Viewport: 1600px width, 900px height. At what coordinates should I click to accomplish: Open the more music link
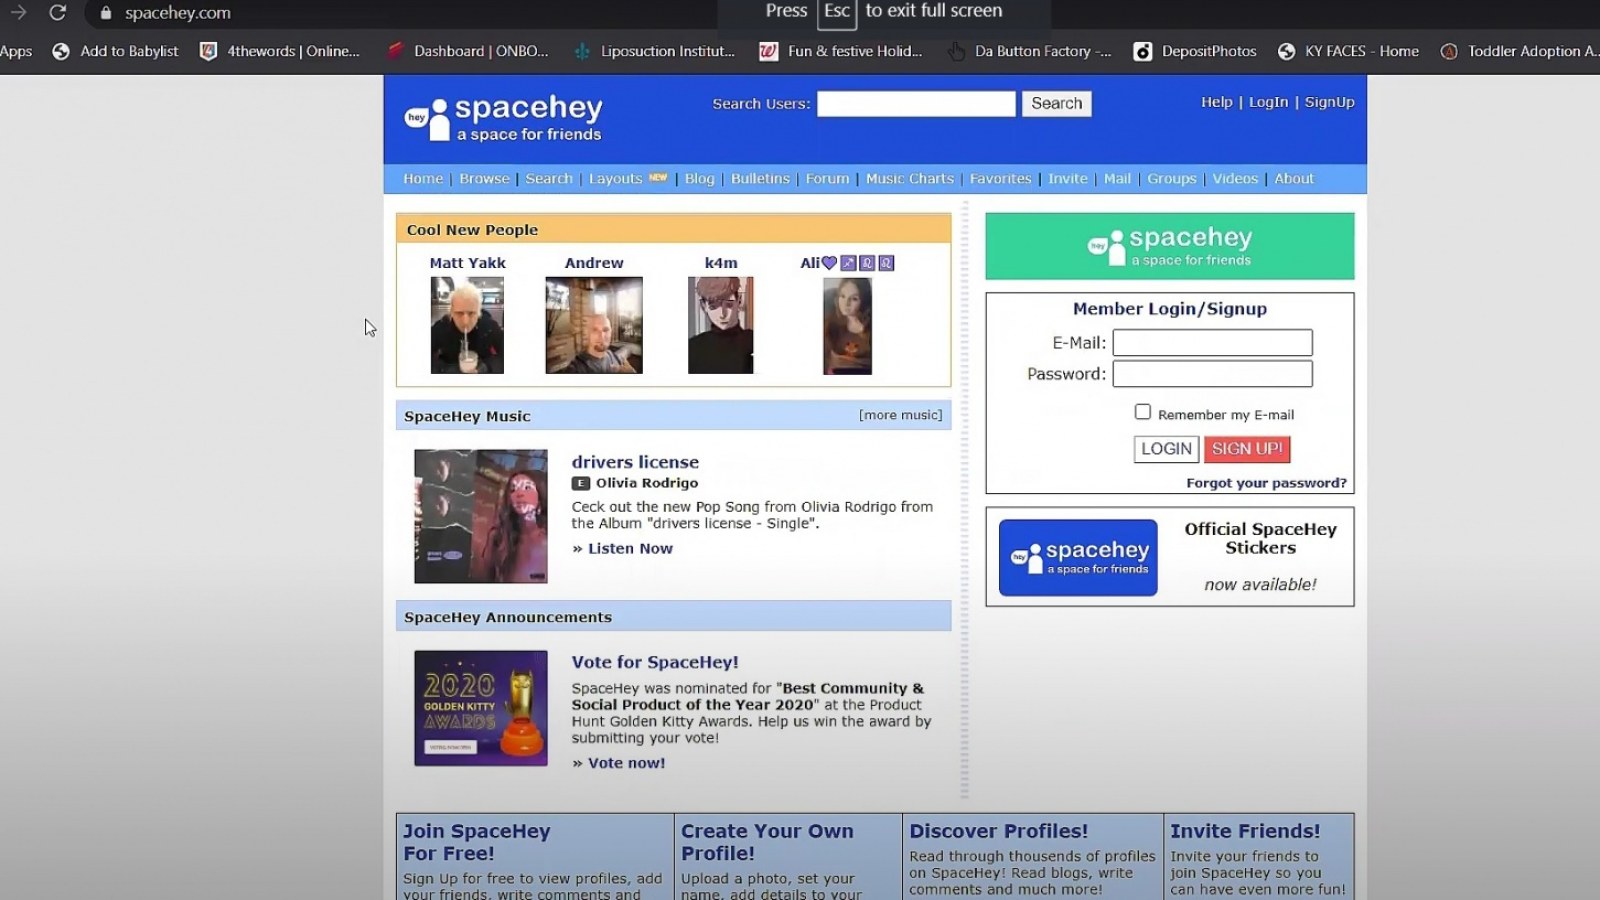point(900,415)
